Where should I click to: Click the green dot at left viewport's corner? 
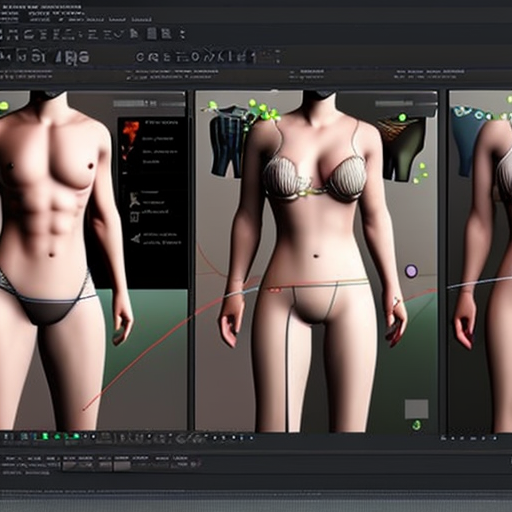[4, 106]
